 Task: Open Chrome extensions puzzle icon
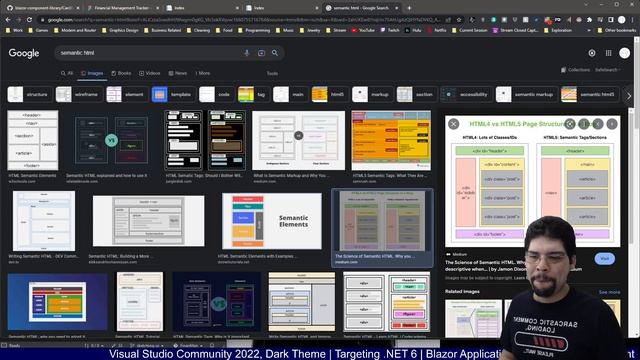click(x=589, y=20)
